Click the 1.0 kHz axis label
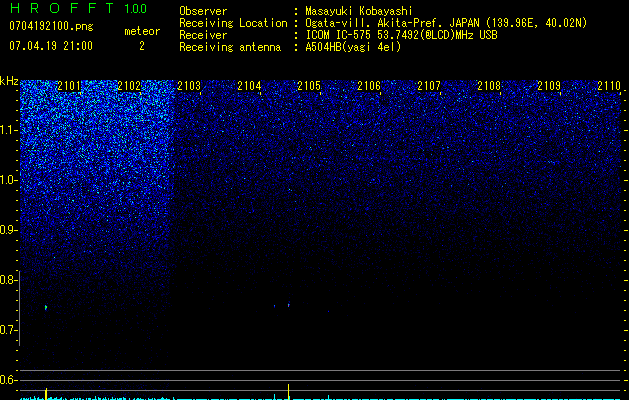 point(7,180)
